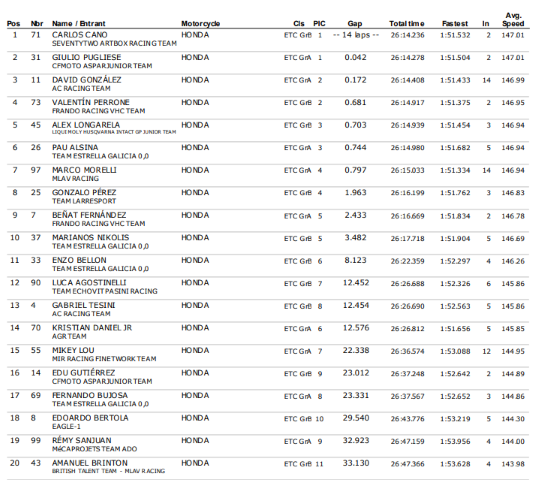Click the Pos column header
The width and height of the screenshot is (533, 480).
pyautogui.click(x=14, y=23)
